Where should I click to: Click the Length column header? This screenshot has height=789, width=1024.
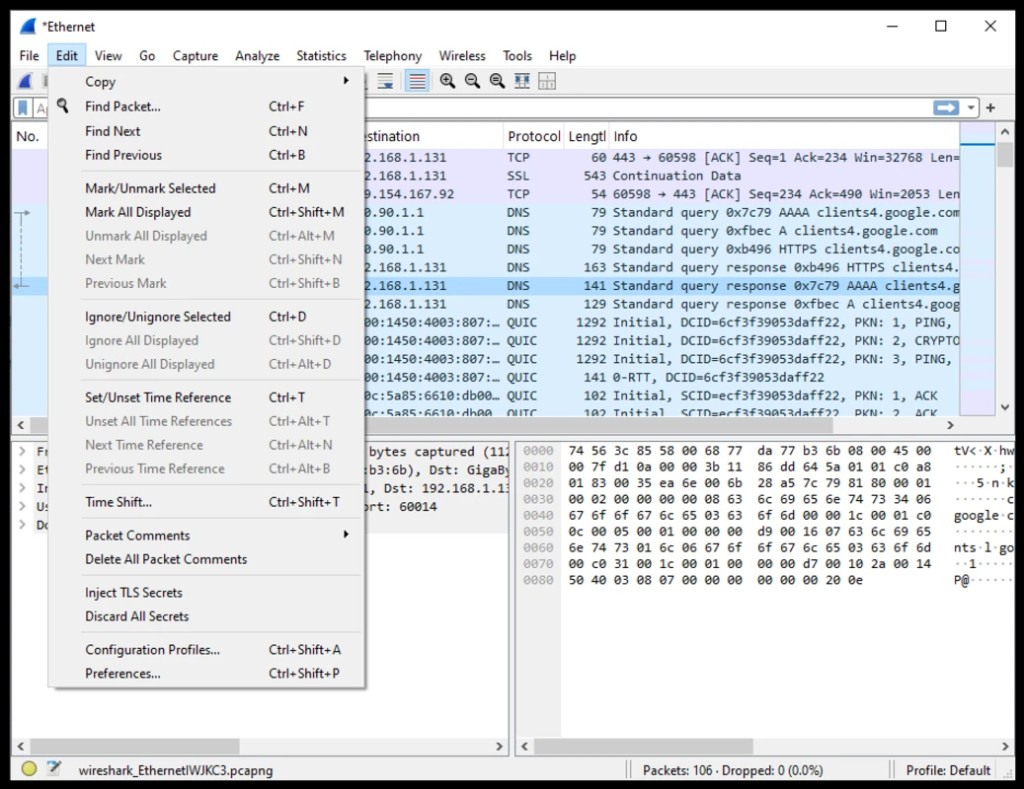pyautogui.click(x=586, y=136)
